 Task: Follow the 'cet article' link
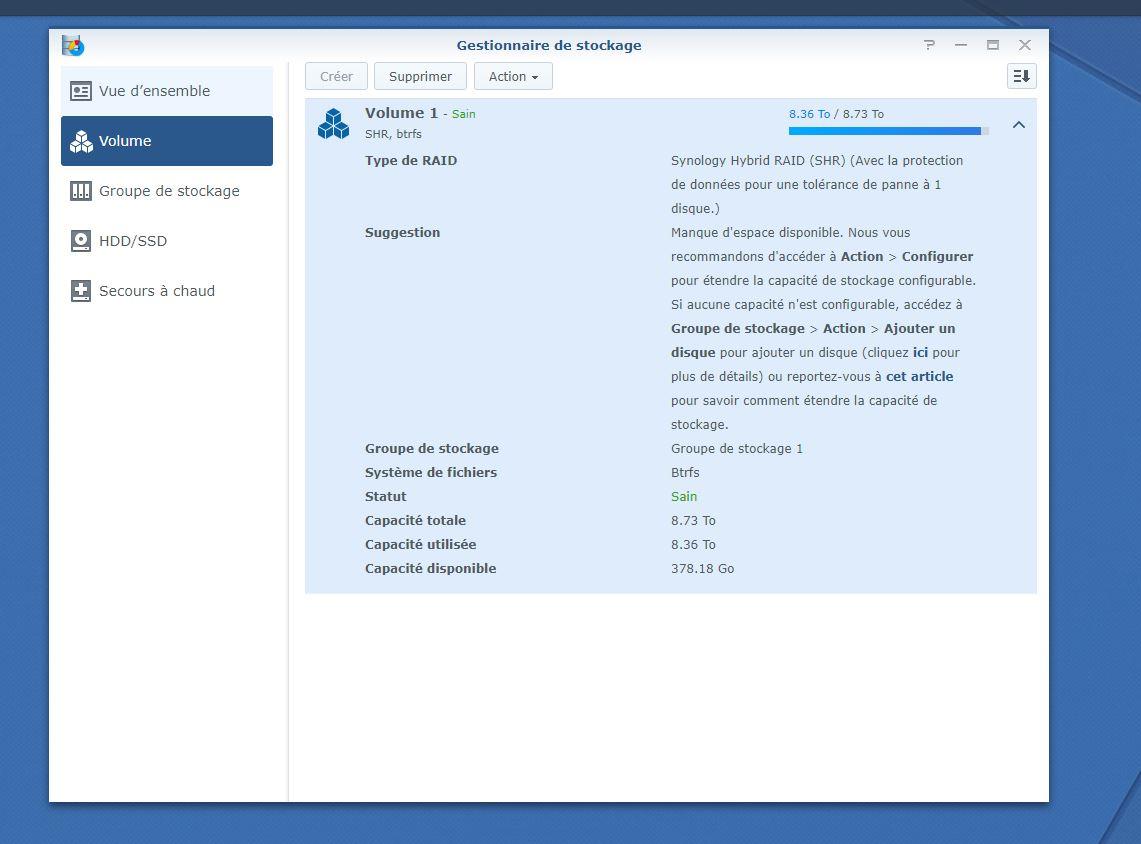[x=919, y=377]
